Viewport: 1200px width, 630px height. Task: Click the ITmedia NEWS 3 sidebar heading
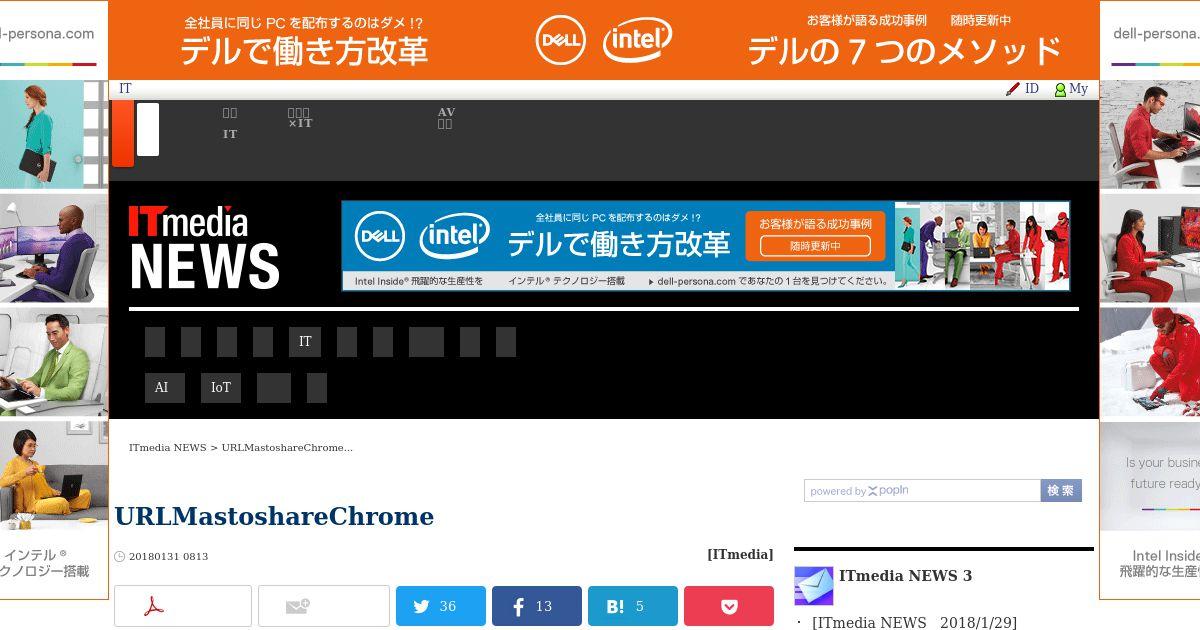(906, 576)
